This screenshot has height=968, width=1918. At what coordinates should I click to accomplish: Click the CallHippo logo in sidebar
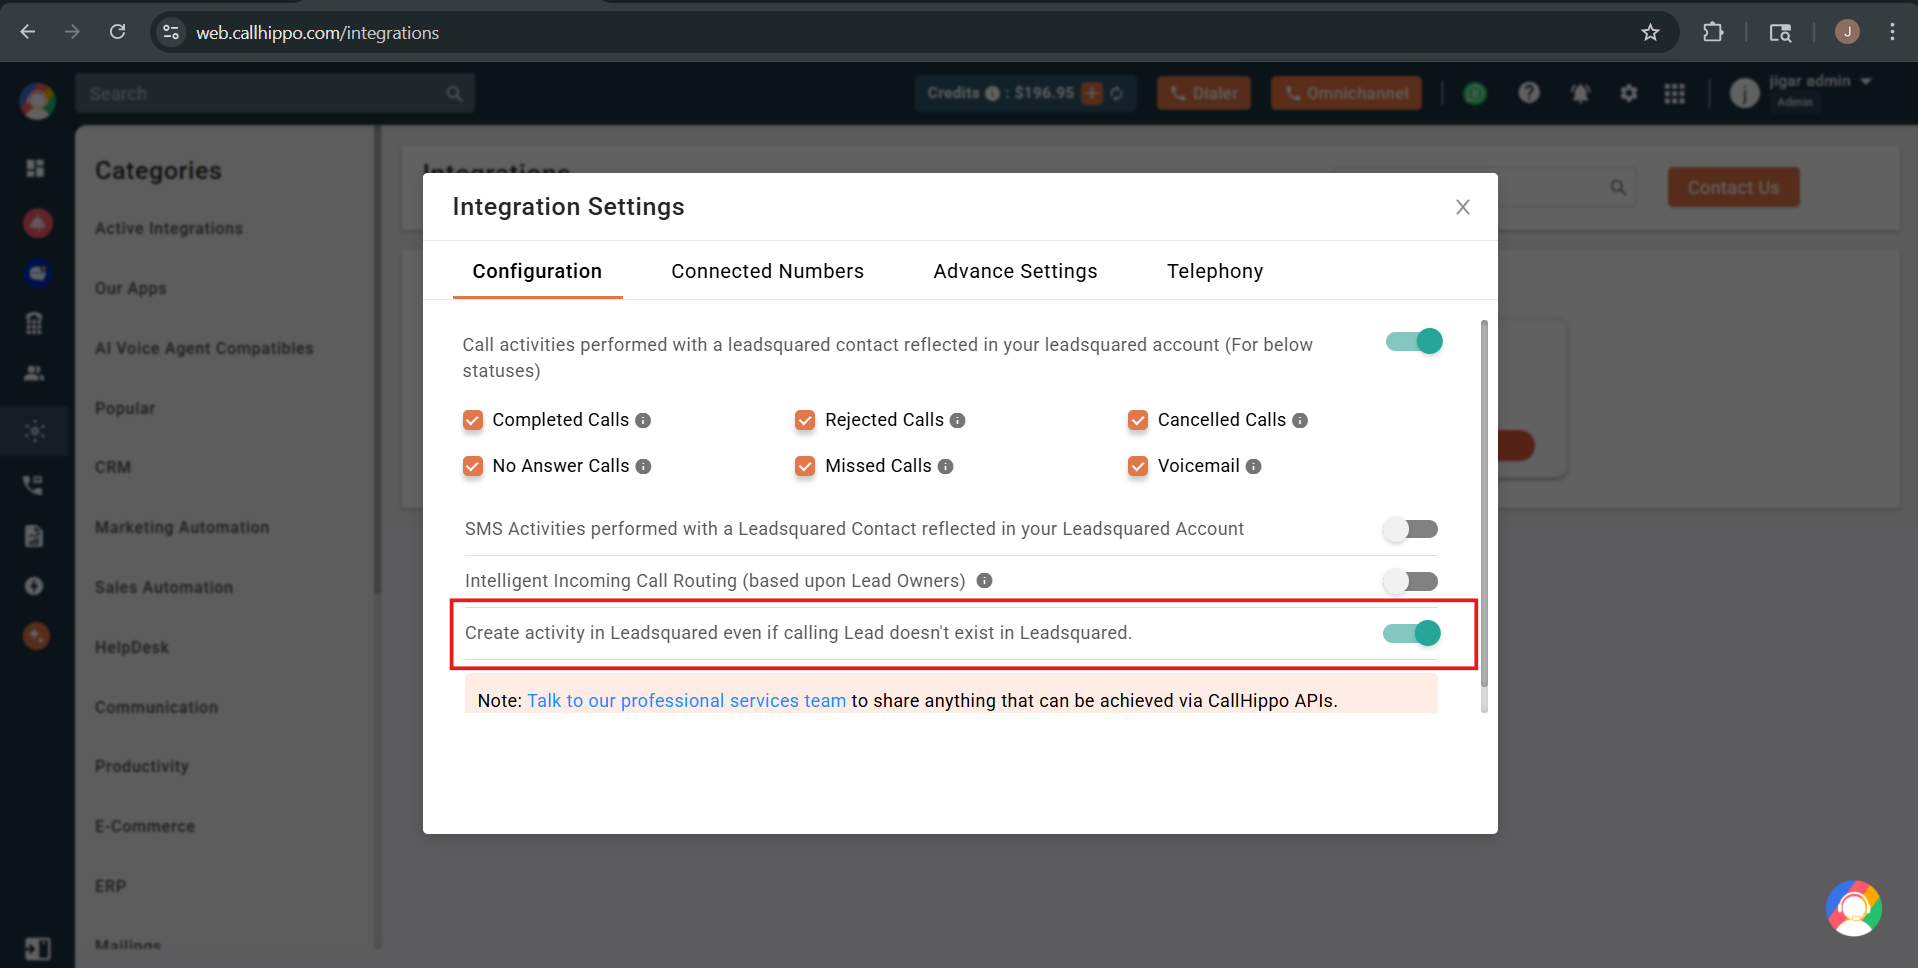37,101
